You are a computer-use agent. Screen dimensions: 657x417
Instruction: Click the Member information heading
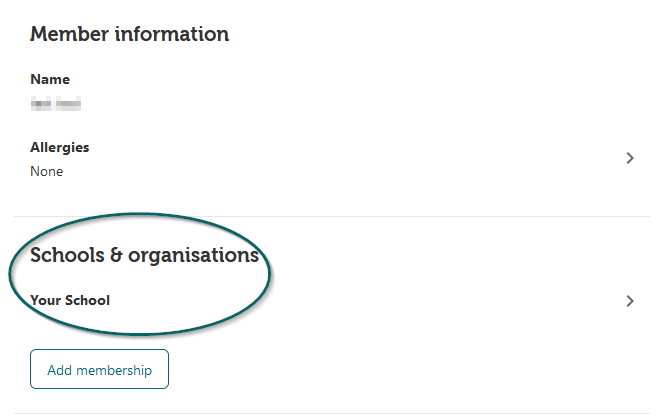pos(129,34)
